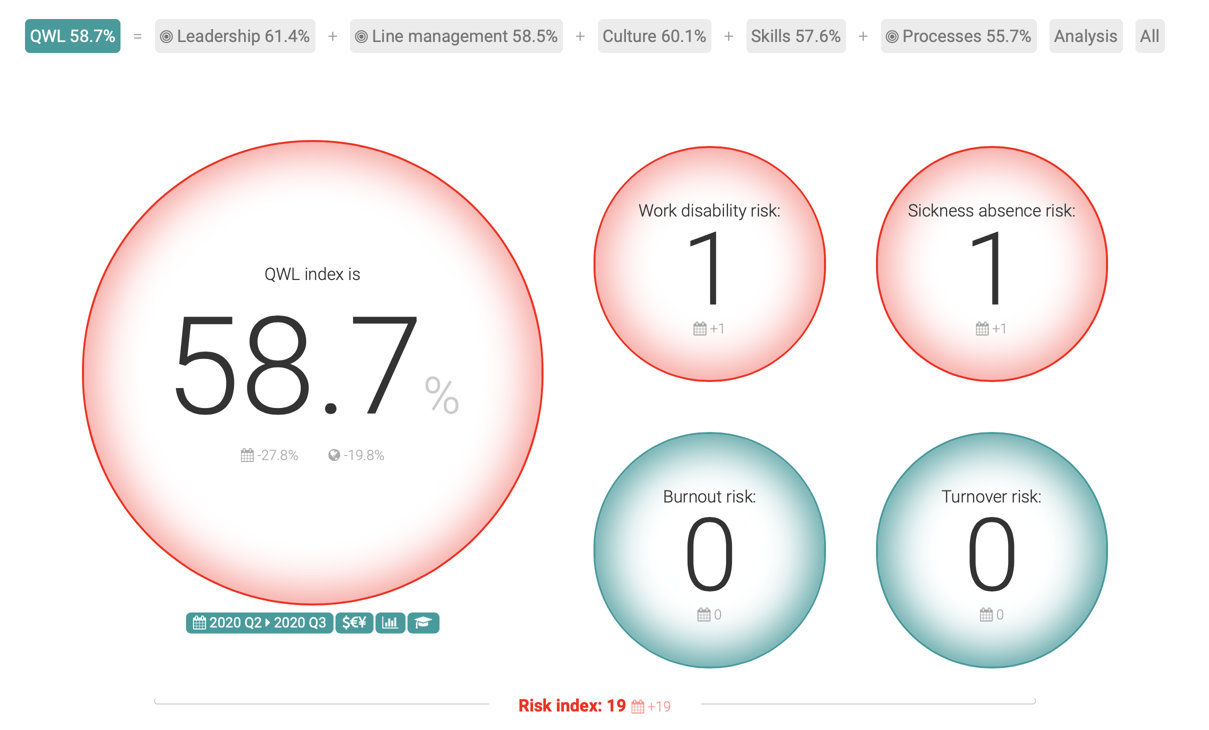Toggle the target icon beside Processes
Image resolution: width=1209 pixels, height=730 pixels.
pyautogui.click(x=894, y=36)
